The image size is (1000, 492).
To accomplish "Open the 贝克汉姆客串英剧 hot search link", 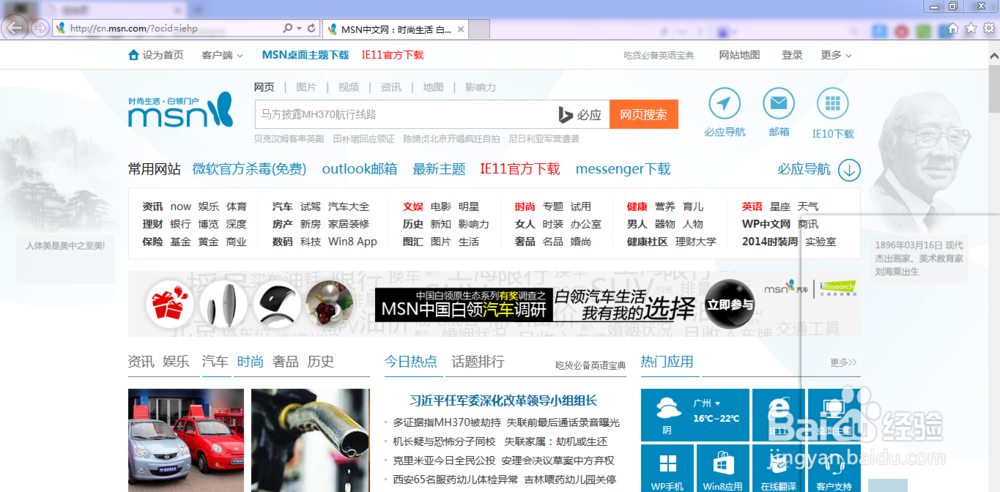I will 289,138.
